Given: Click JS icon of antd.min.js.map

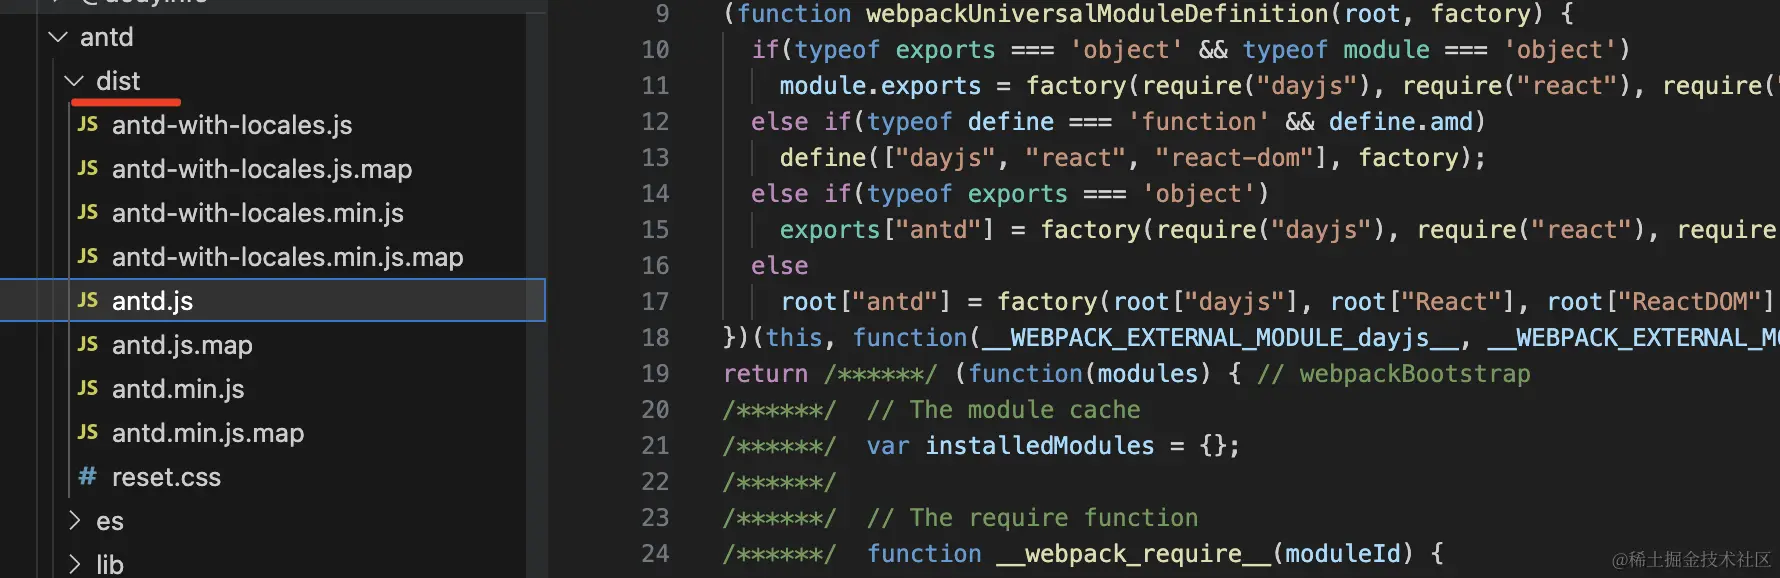Looking at the screenshot, I should pyautogui.click(x=88, y=432).
